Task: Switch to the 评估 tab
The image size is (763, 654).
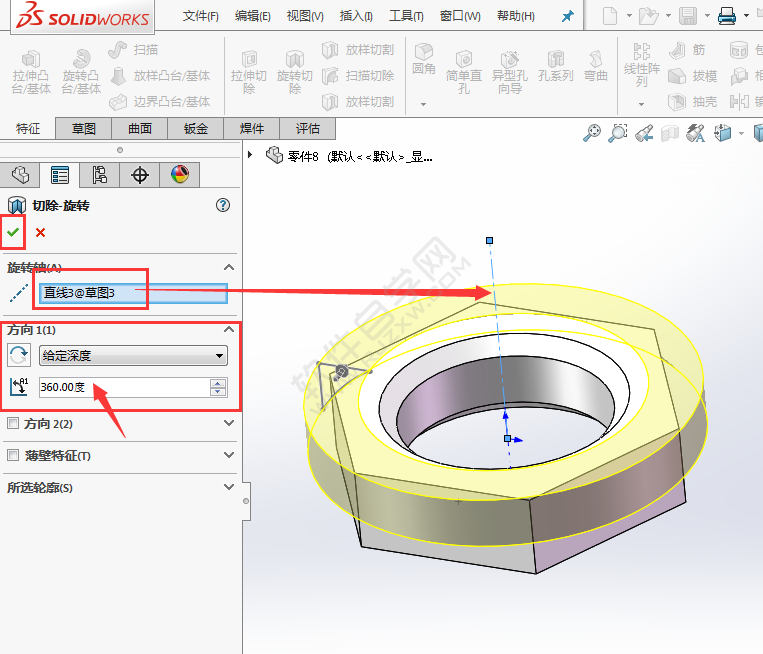Action: point(308,129)
